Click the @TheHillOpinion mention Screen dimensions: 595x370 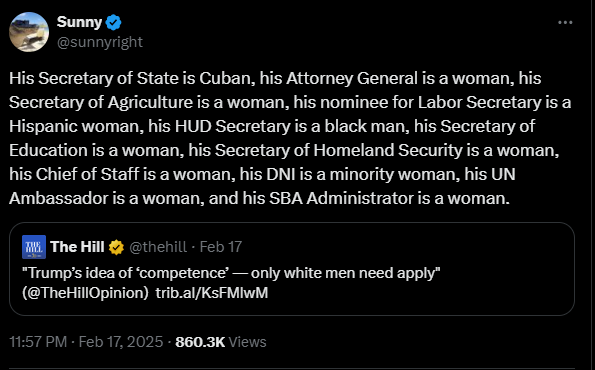click(x=85, y=293)
